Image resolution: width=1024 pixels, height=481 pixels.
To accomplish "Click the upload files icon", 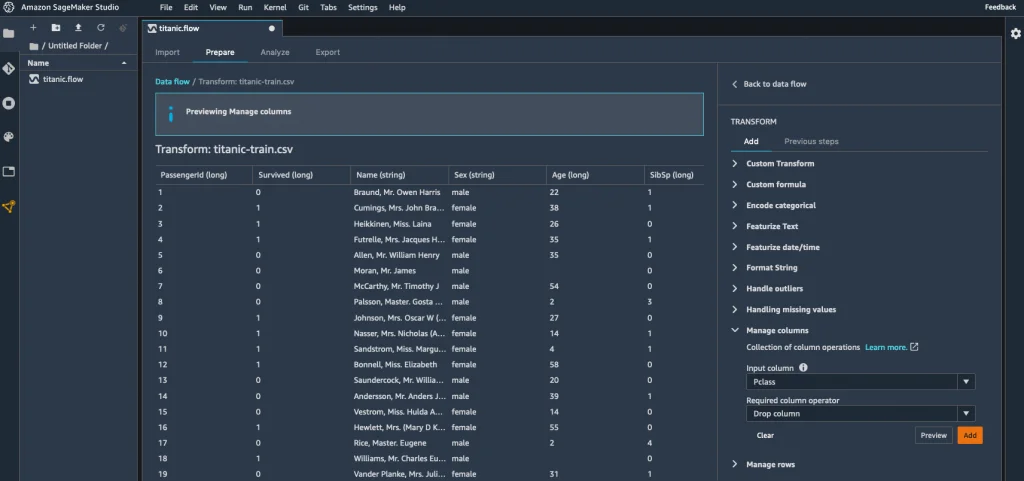I will point(78,27).
